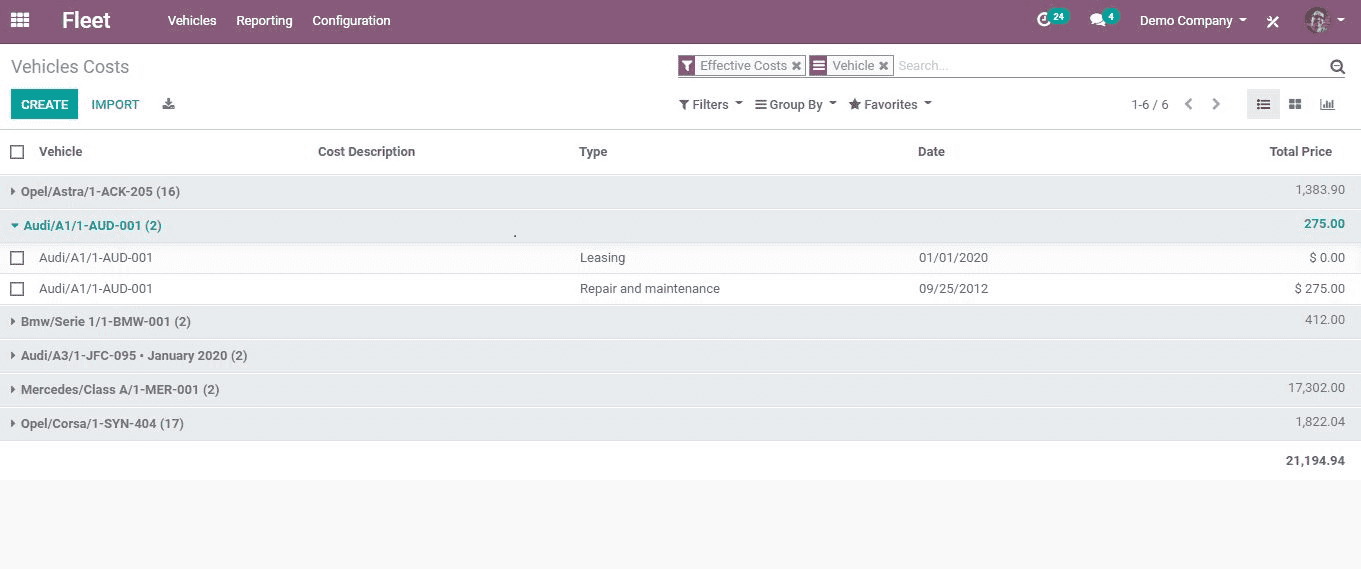
Task: Click the 412.00 Bmw group total
Action: [1325, 320]
